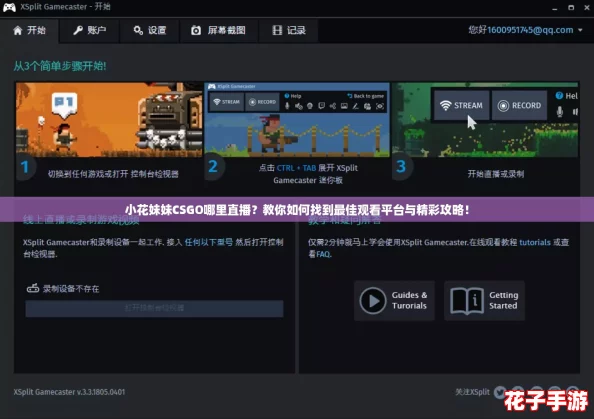The image size is (594, 419).
Task: Click the 从3个简单步骤开始! heading
Action: tap(60, 66)
